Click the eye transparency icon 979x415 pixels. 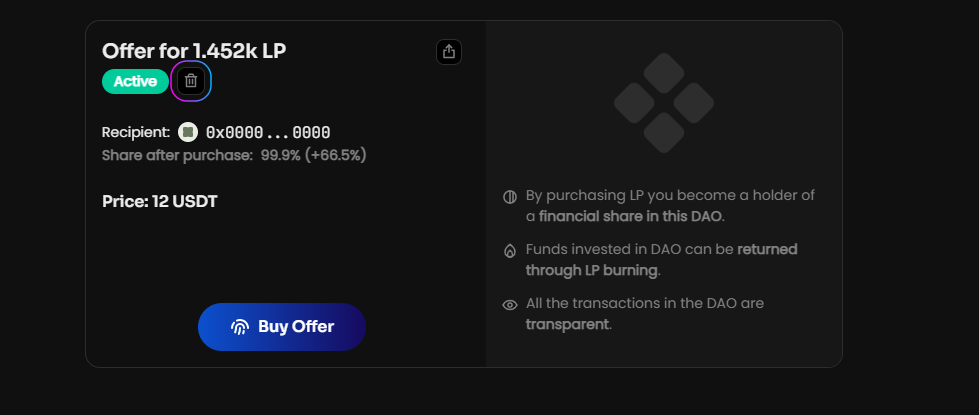510,304
